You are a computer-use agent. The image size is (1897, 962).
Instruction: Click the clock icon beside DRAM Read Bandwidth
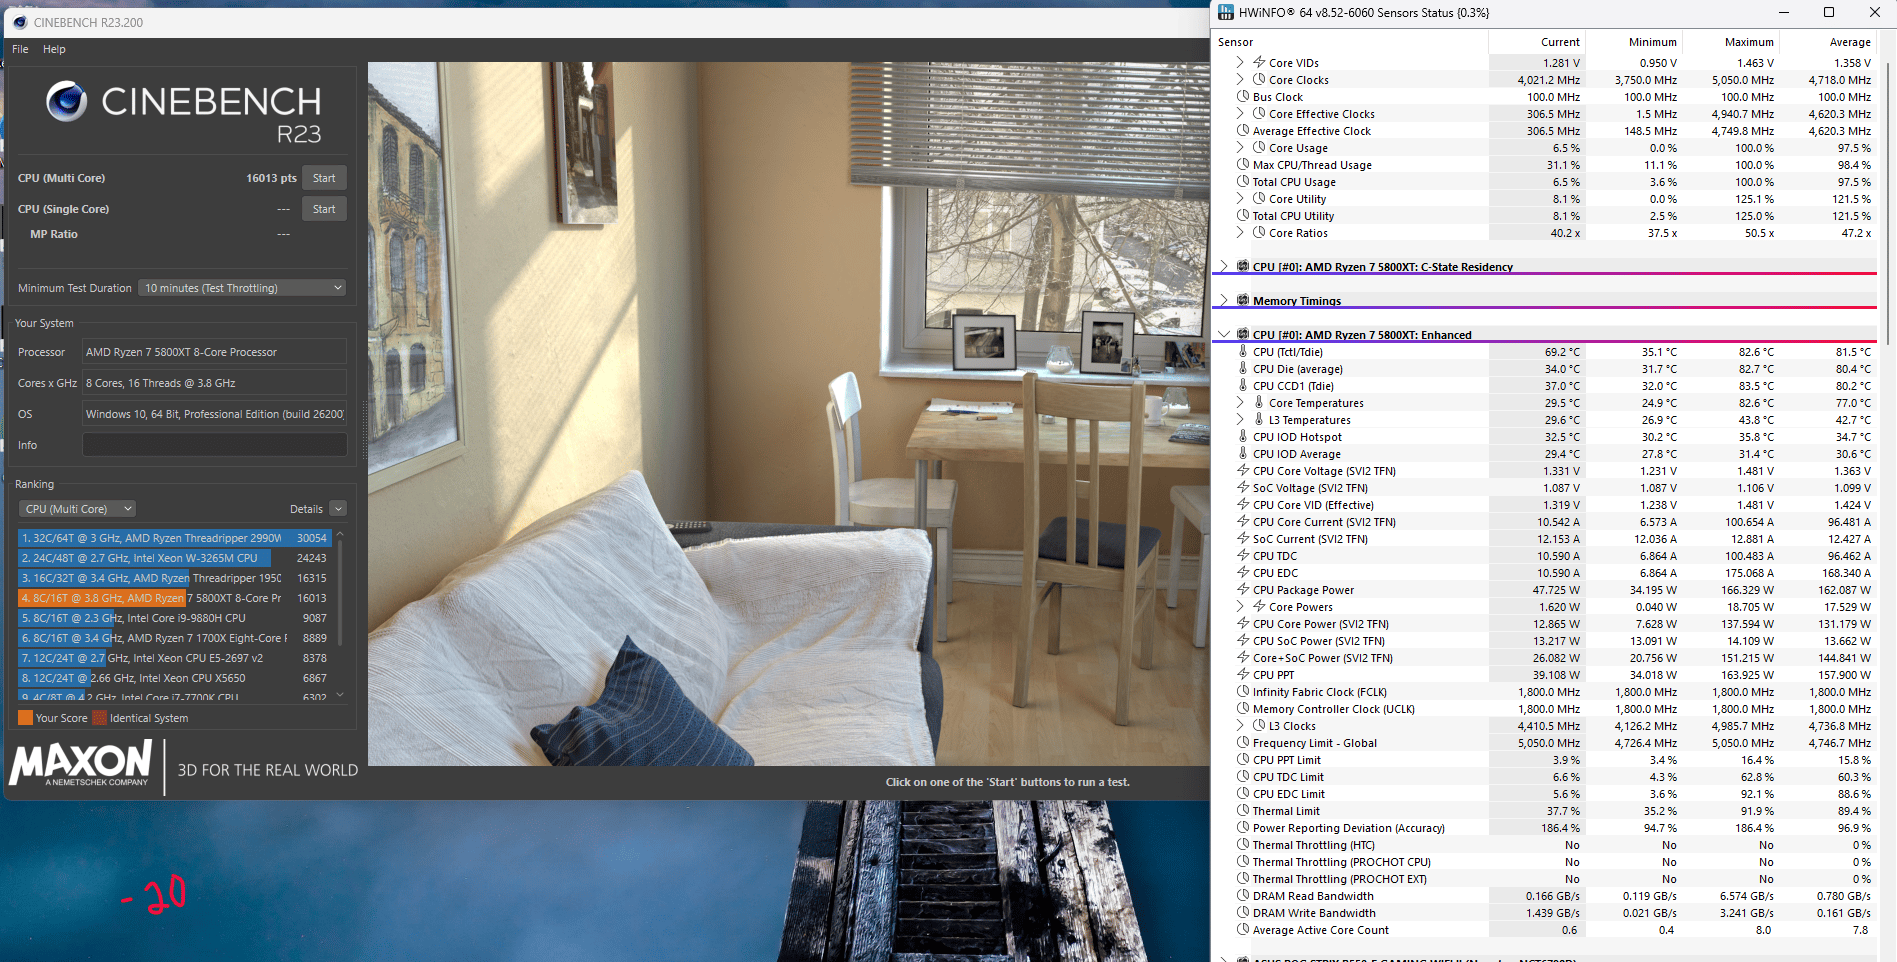1243,896
